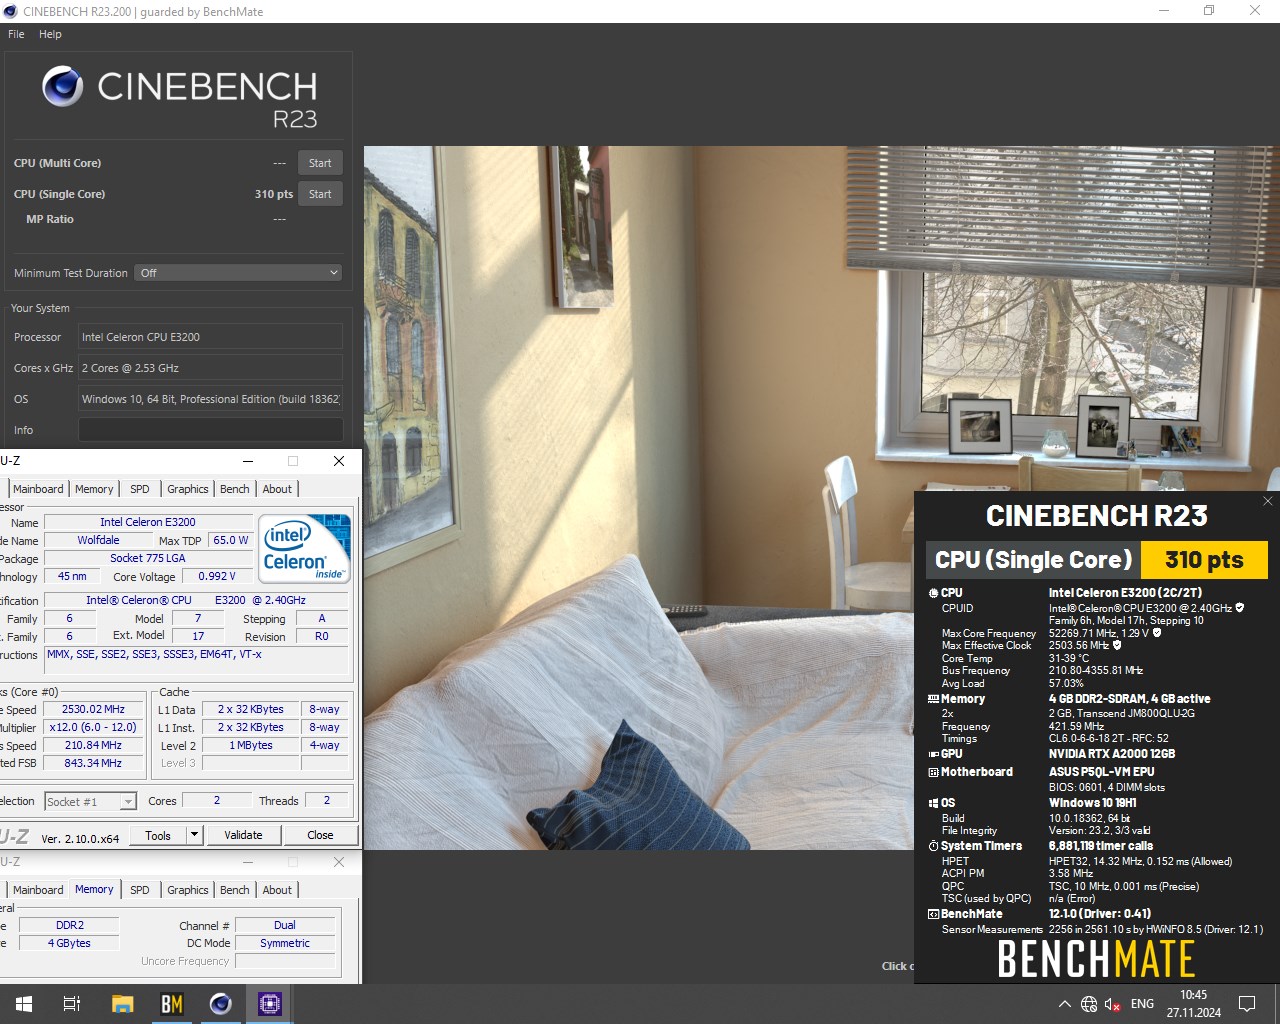Open the taskbar clock and date
This screenshot has height=1024, width=1280.
click(x=1193, y=1004)
